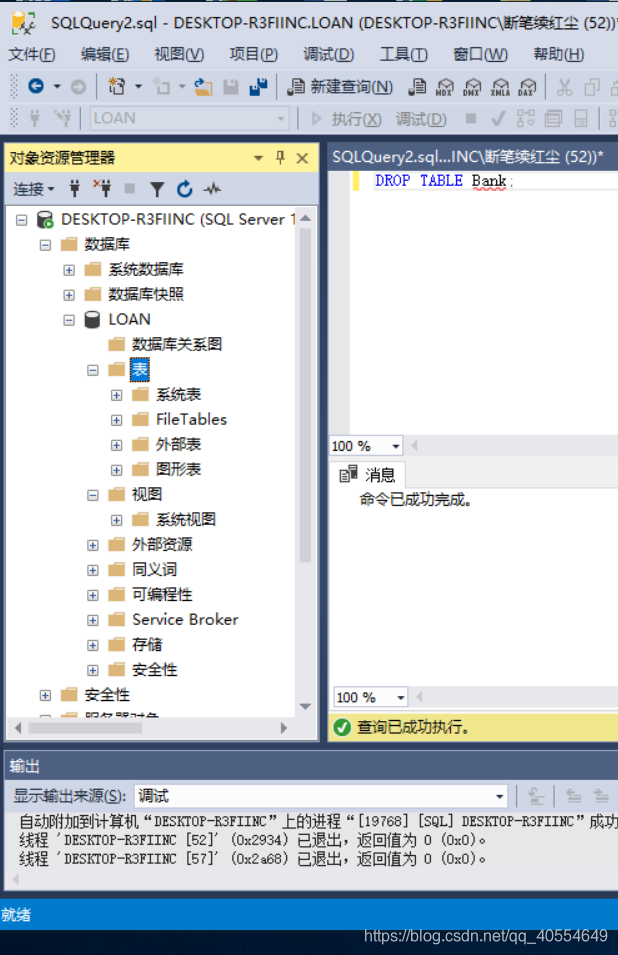Open Object Explorer window position dropdown arrow
Screen dimensions: 618x955
(258, 158)
